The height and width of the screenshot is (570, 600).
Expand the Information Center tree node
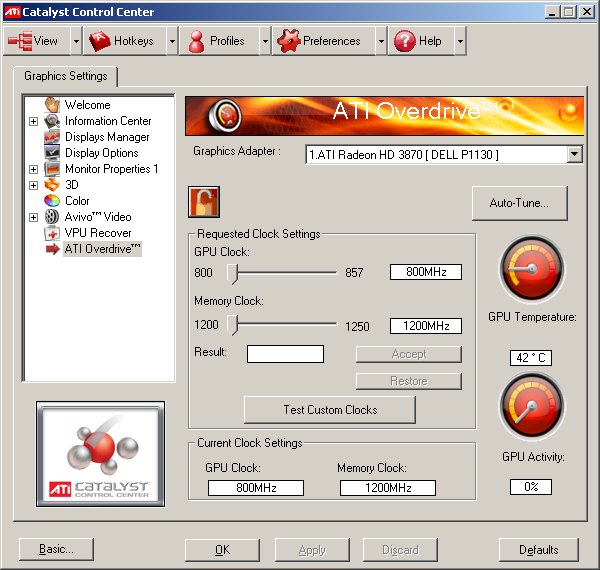coord(33,121)
